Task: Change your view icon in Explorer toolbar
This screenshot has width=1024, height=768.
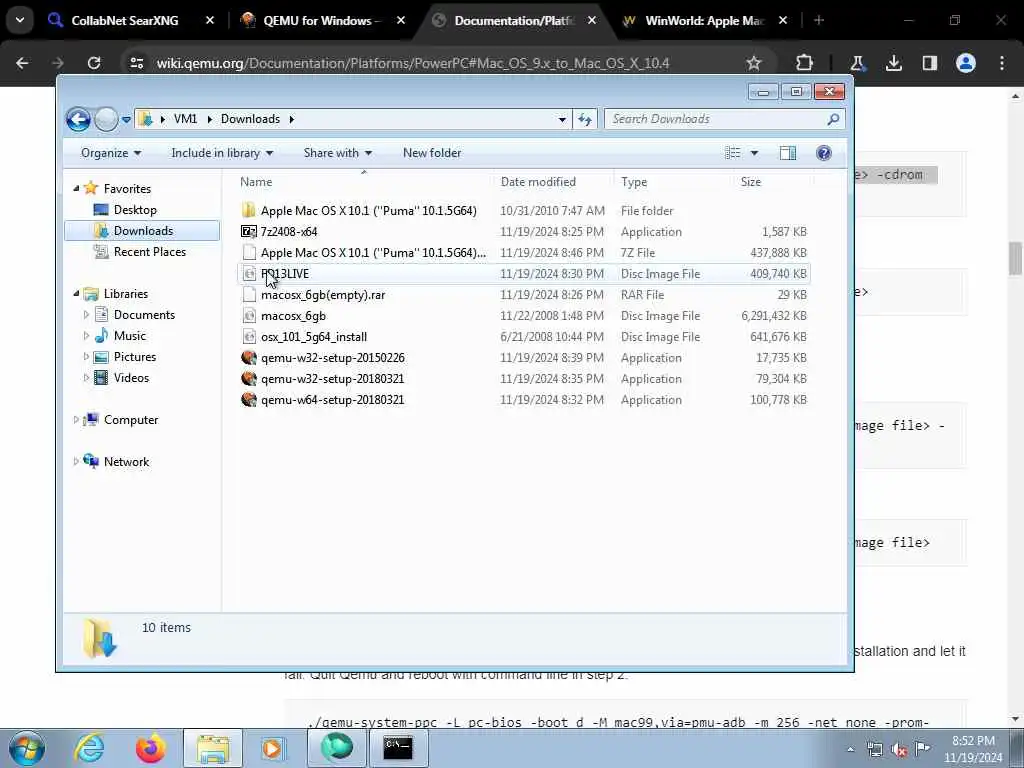Action: (733, 153)
